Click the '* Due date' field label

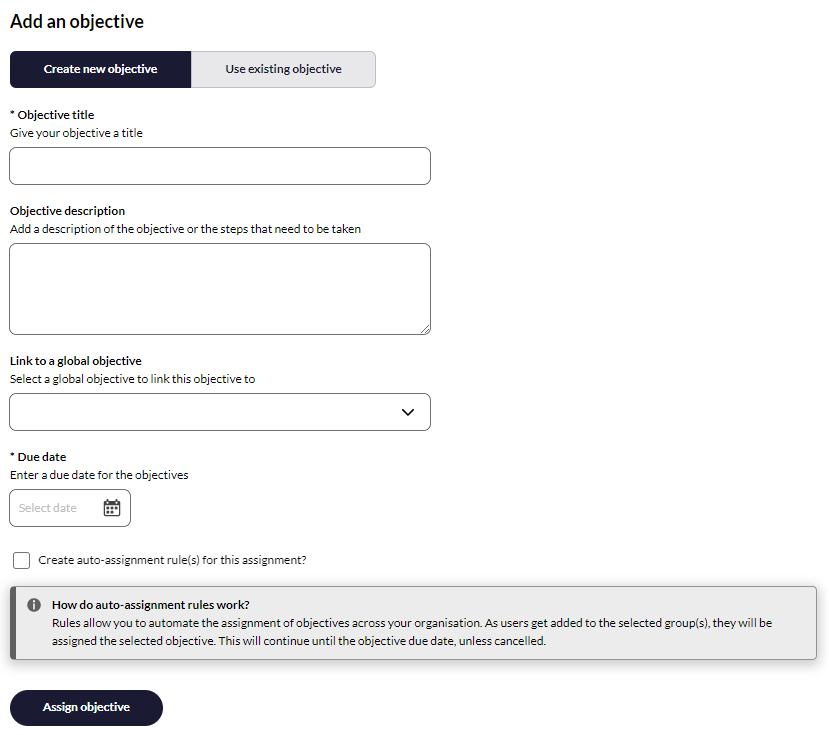coord(38,457)
